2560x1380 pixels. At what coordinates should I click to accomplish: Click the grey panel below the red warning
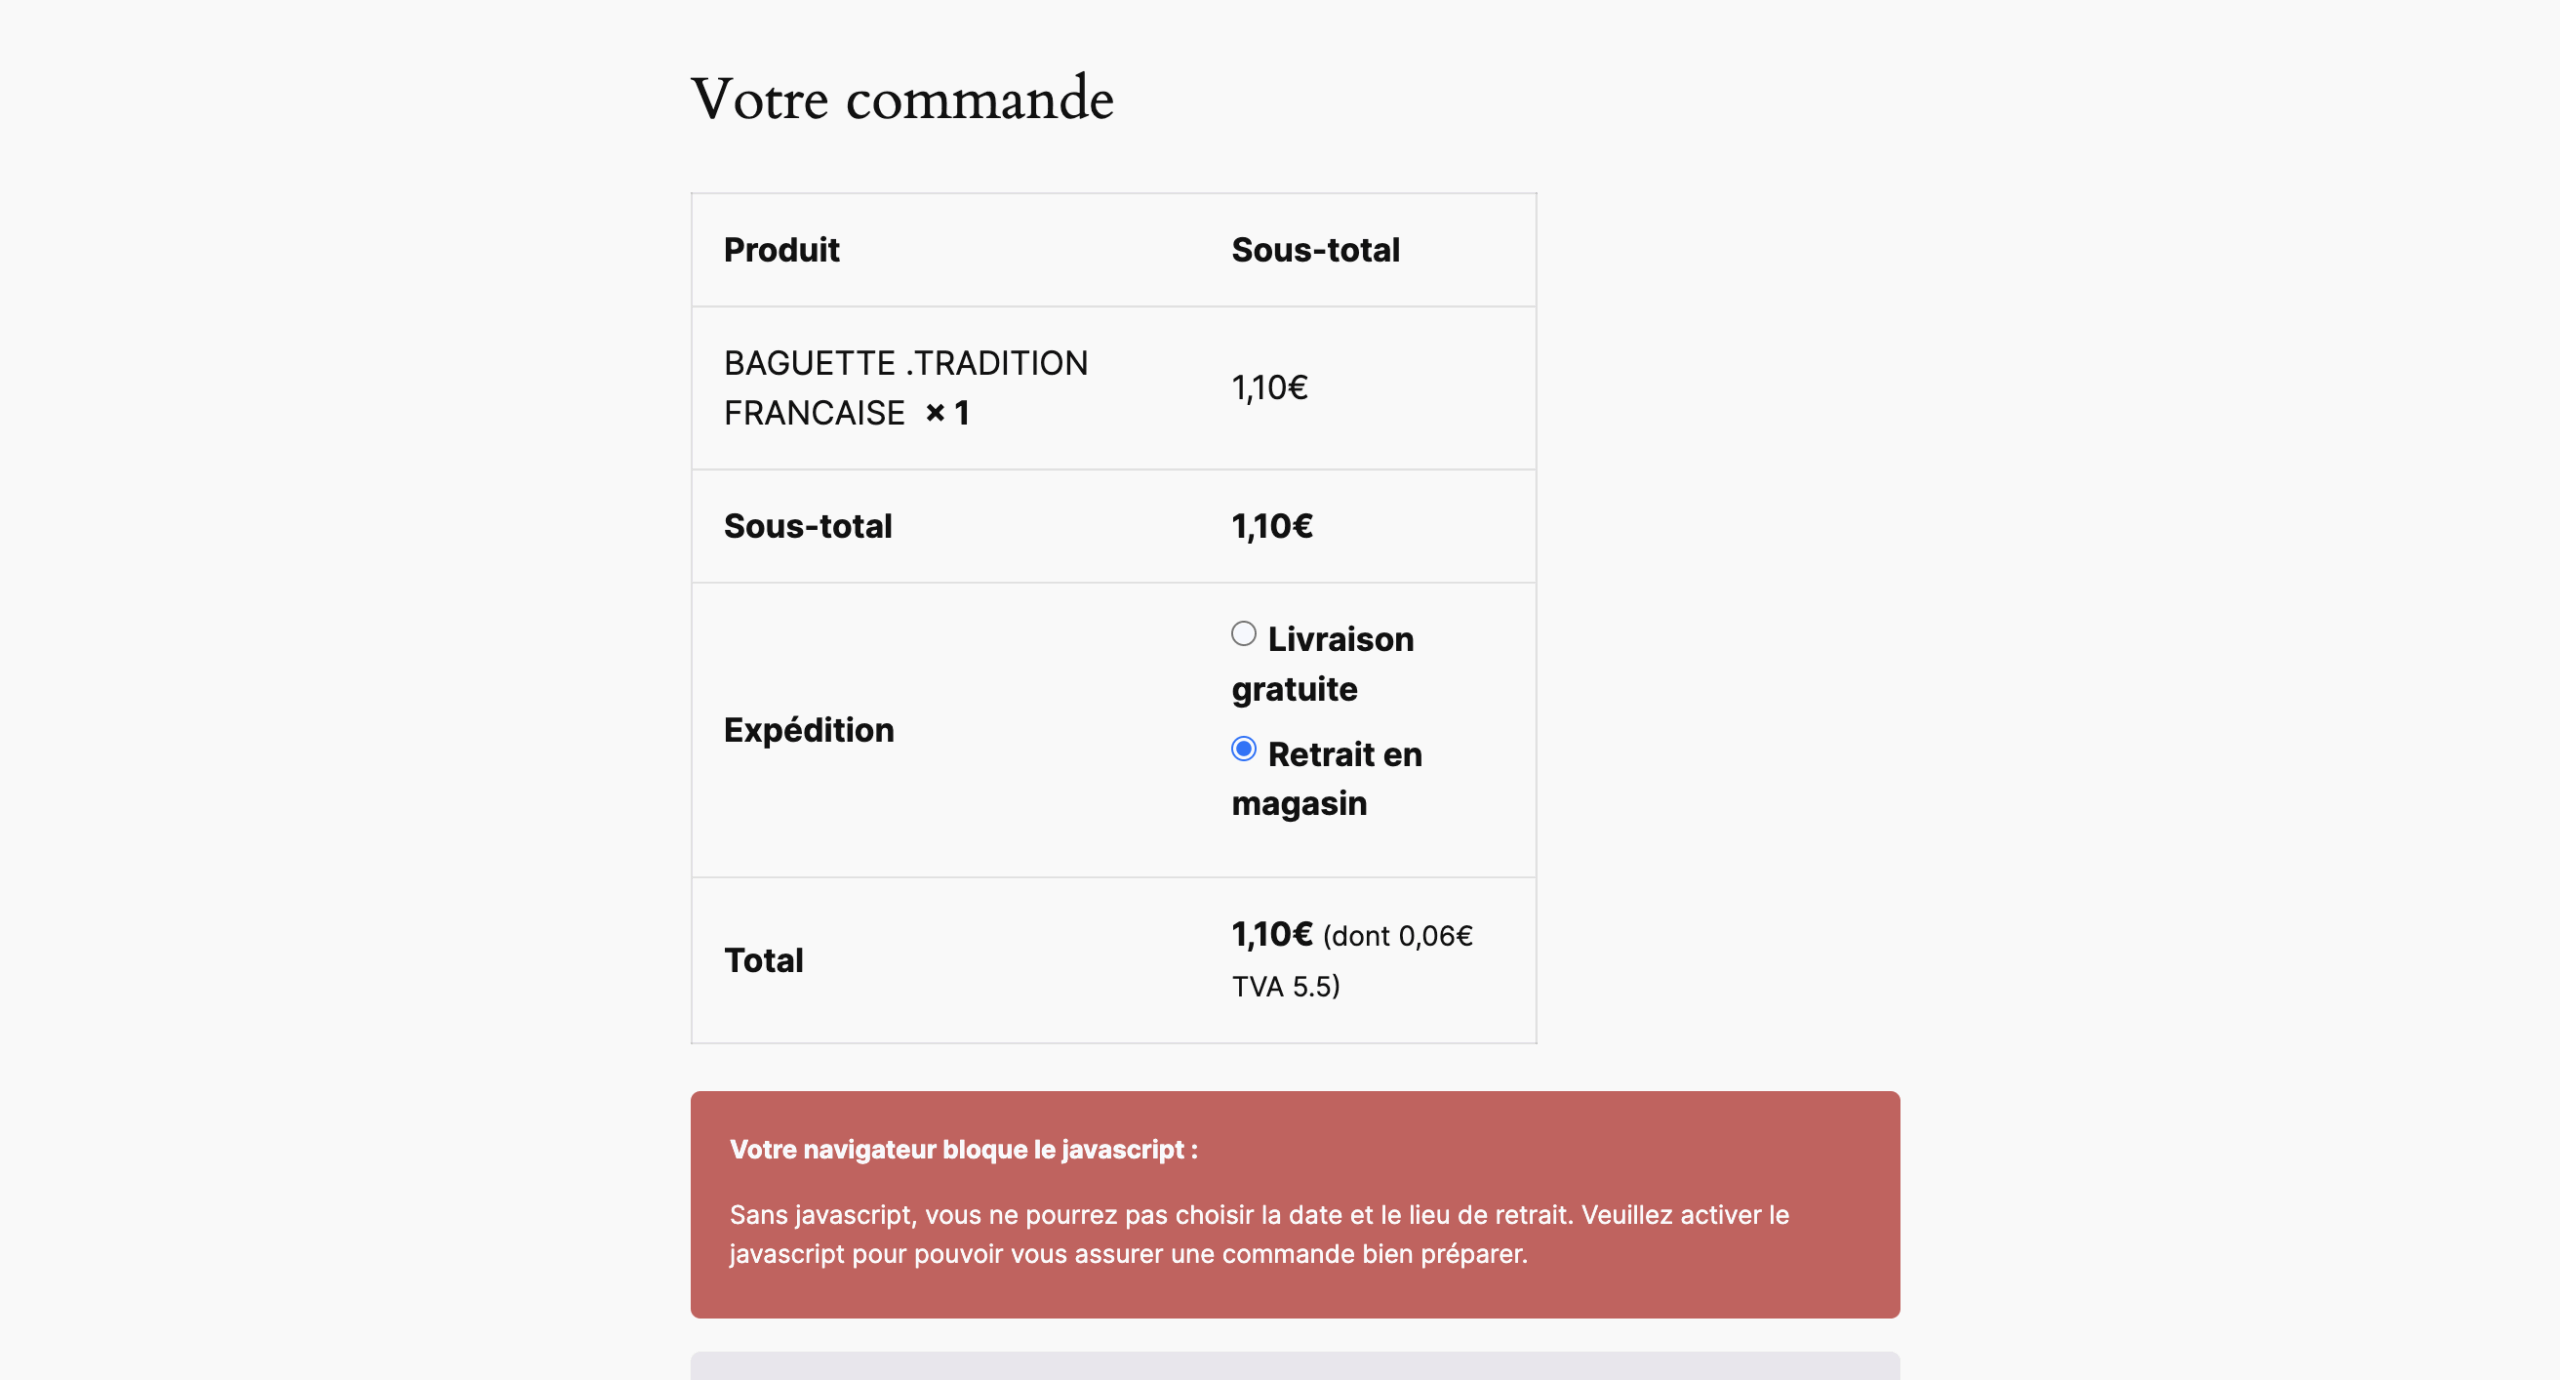[1294, 1366]
